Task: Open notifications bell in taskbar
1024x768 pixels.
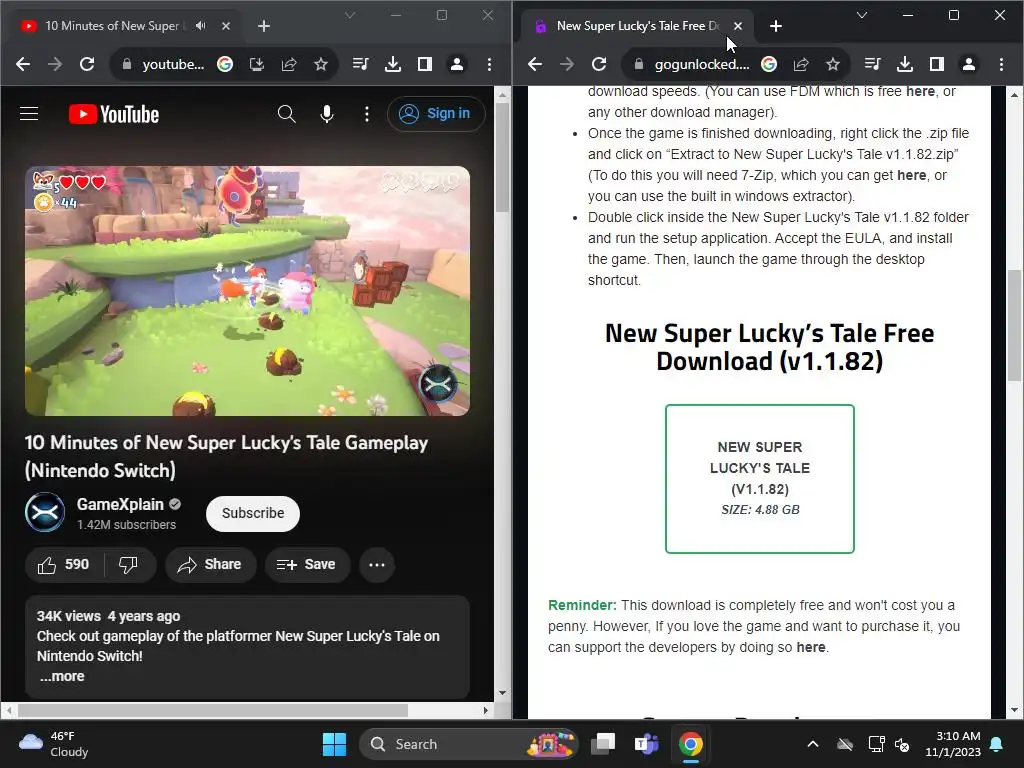Action: point(997,744)
